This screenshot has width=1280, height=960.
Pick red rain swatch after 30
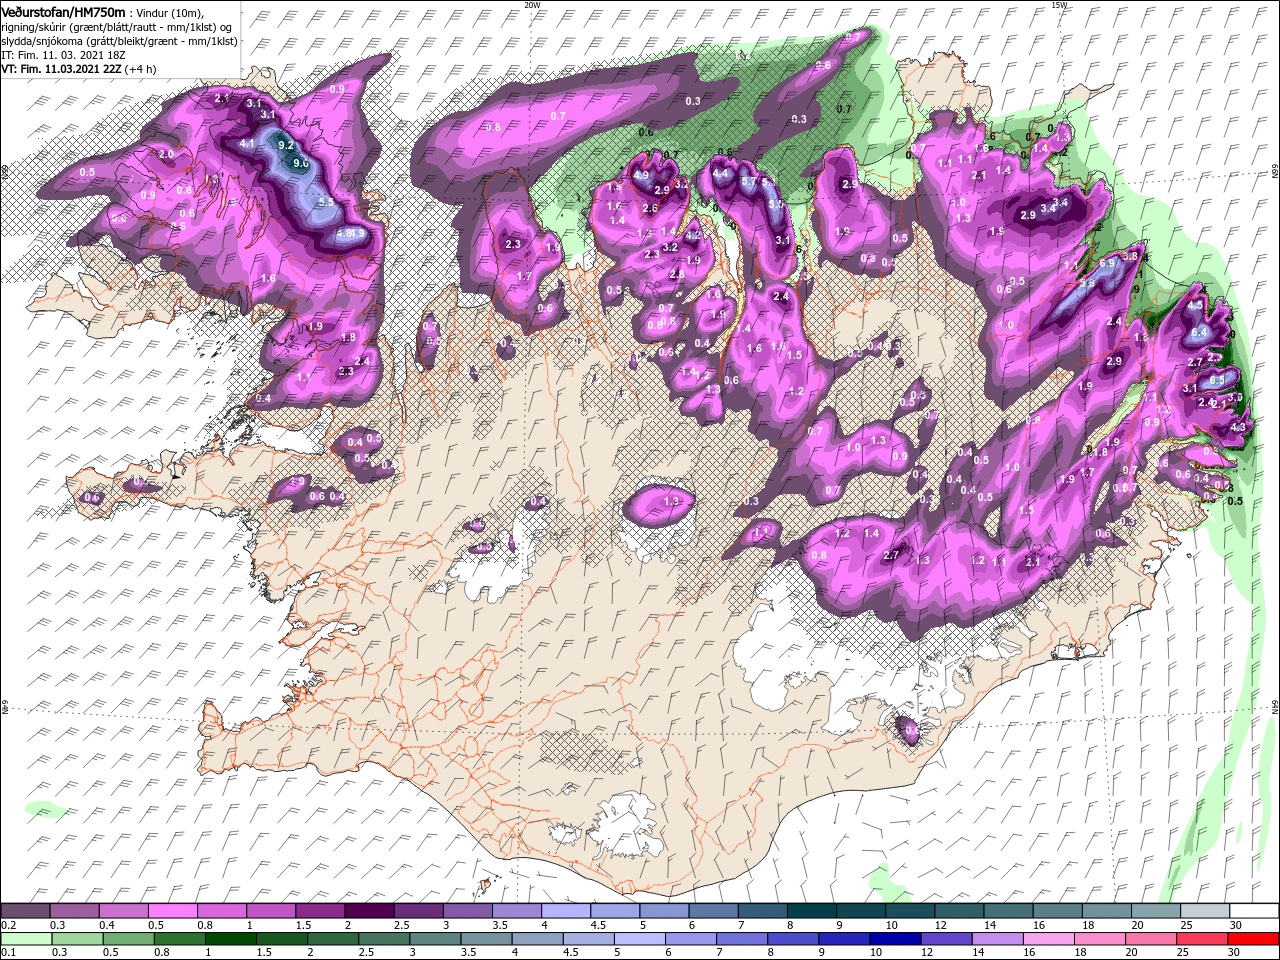1253,939
